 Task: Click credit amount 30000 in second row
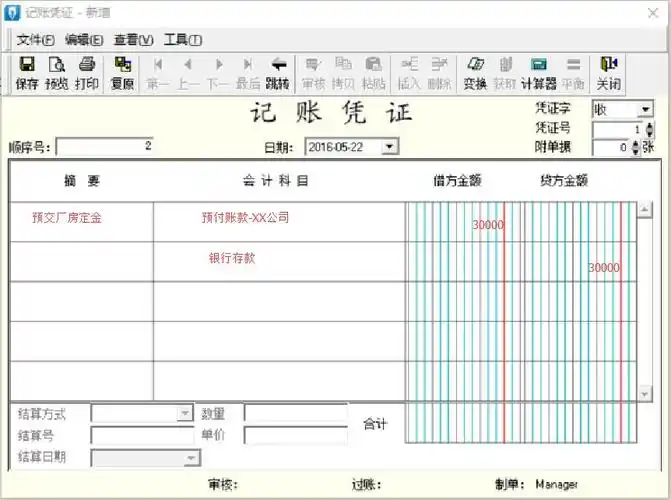(x=604, y=268)
